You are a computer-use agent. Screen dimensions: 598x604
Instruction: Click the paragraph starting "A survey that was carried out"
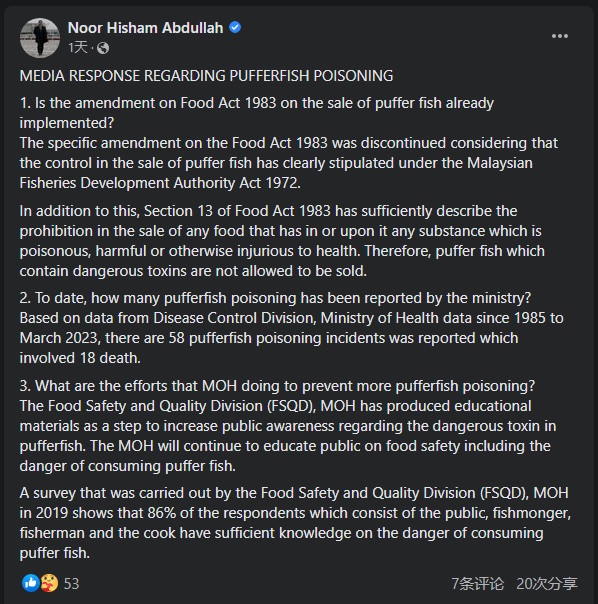tap(295, 523)
